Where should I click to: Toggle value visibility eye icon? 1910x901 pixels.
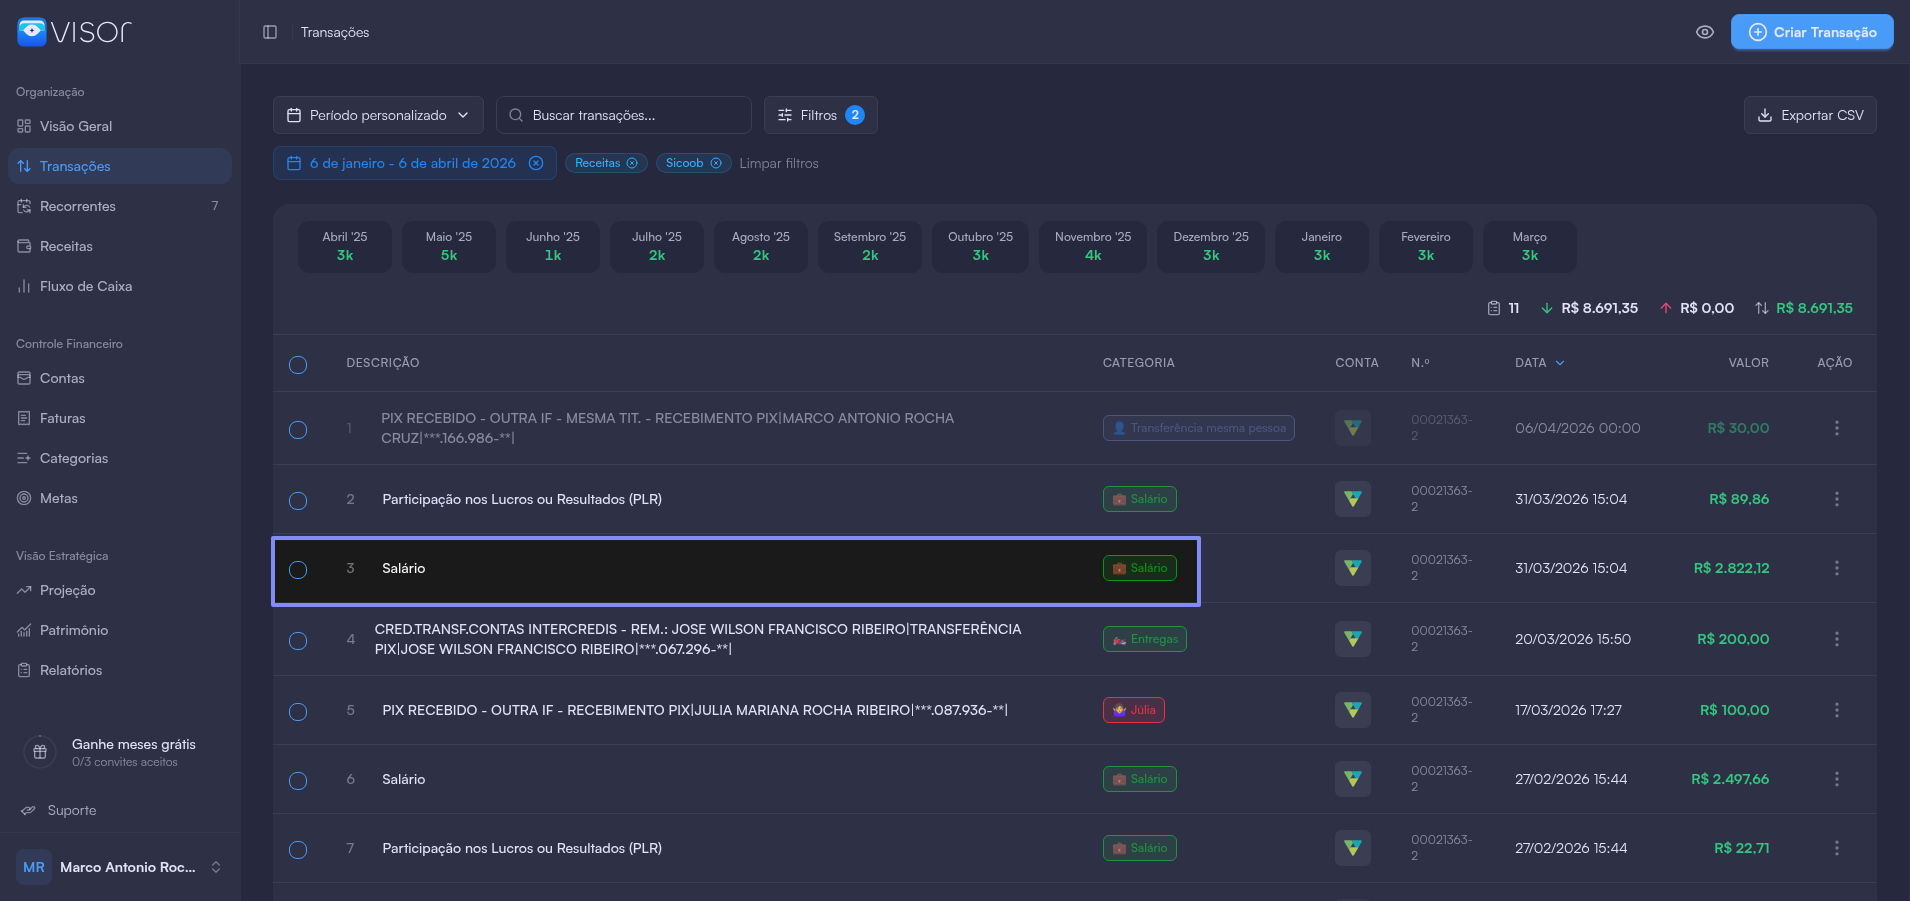(1705, 32)
